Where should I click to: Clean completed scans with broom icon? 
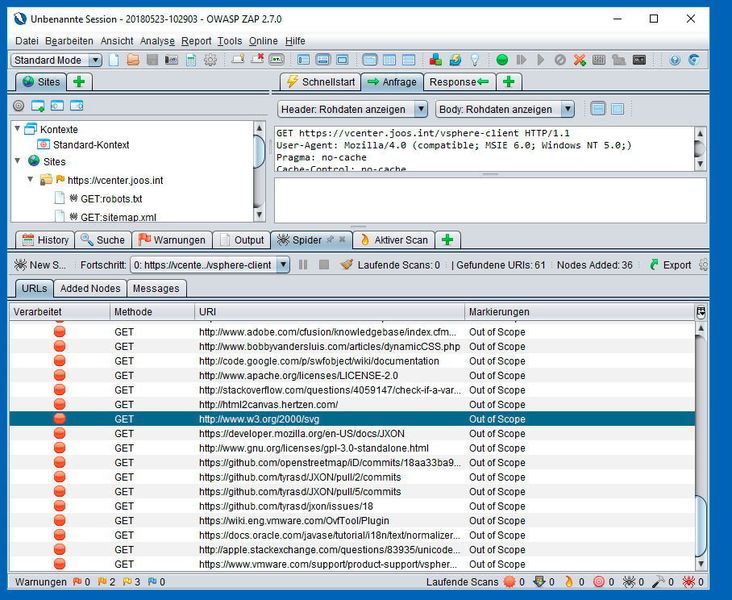[x=346, y=265]
